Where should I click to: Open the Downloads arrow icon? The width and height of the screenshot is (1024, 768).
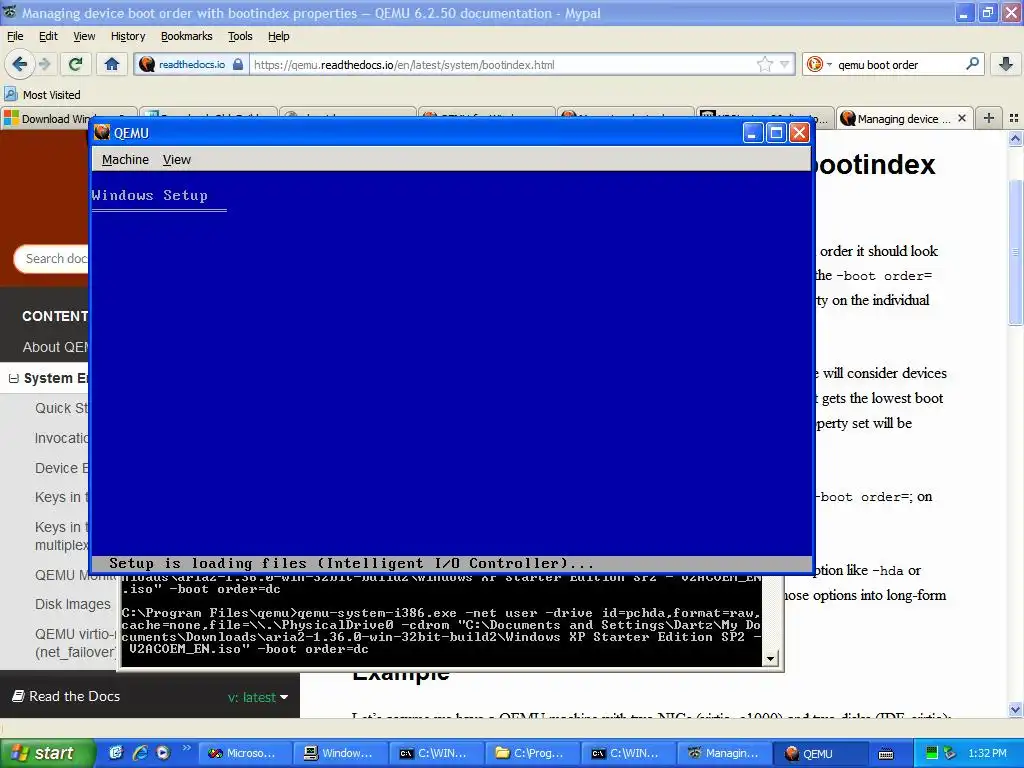coord(1006,64)
